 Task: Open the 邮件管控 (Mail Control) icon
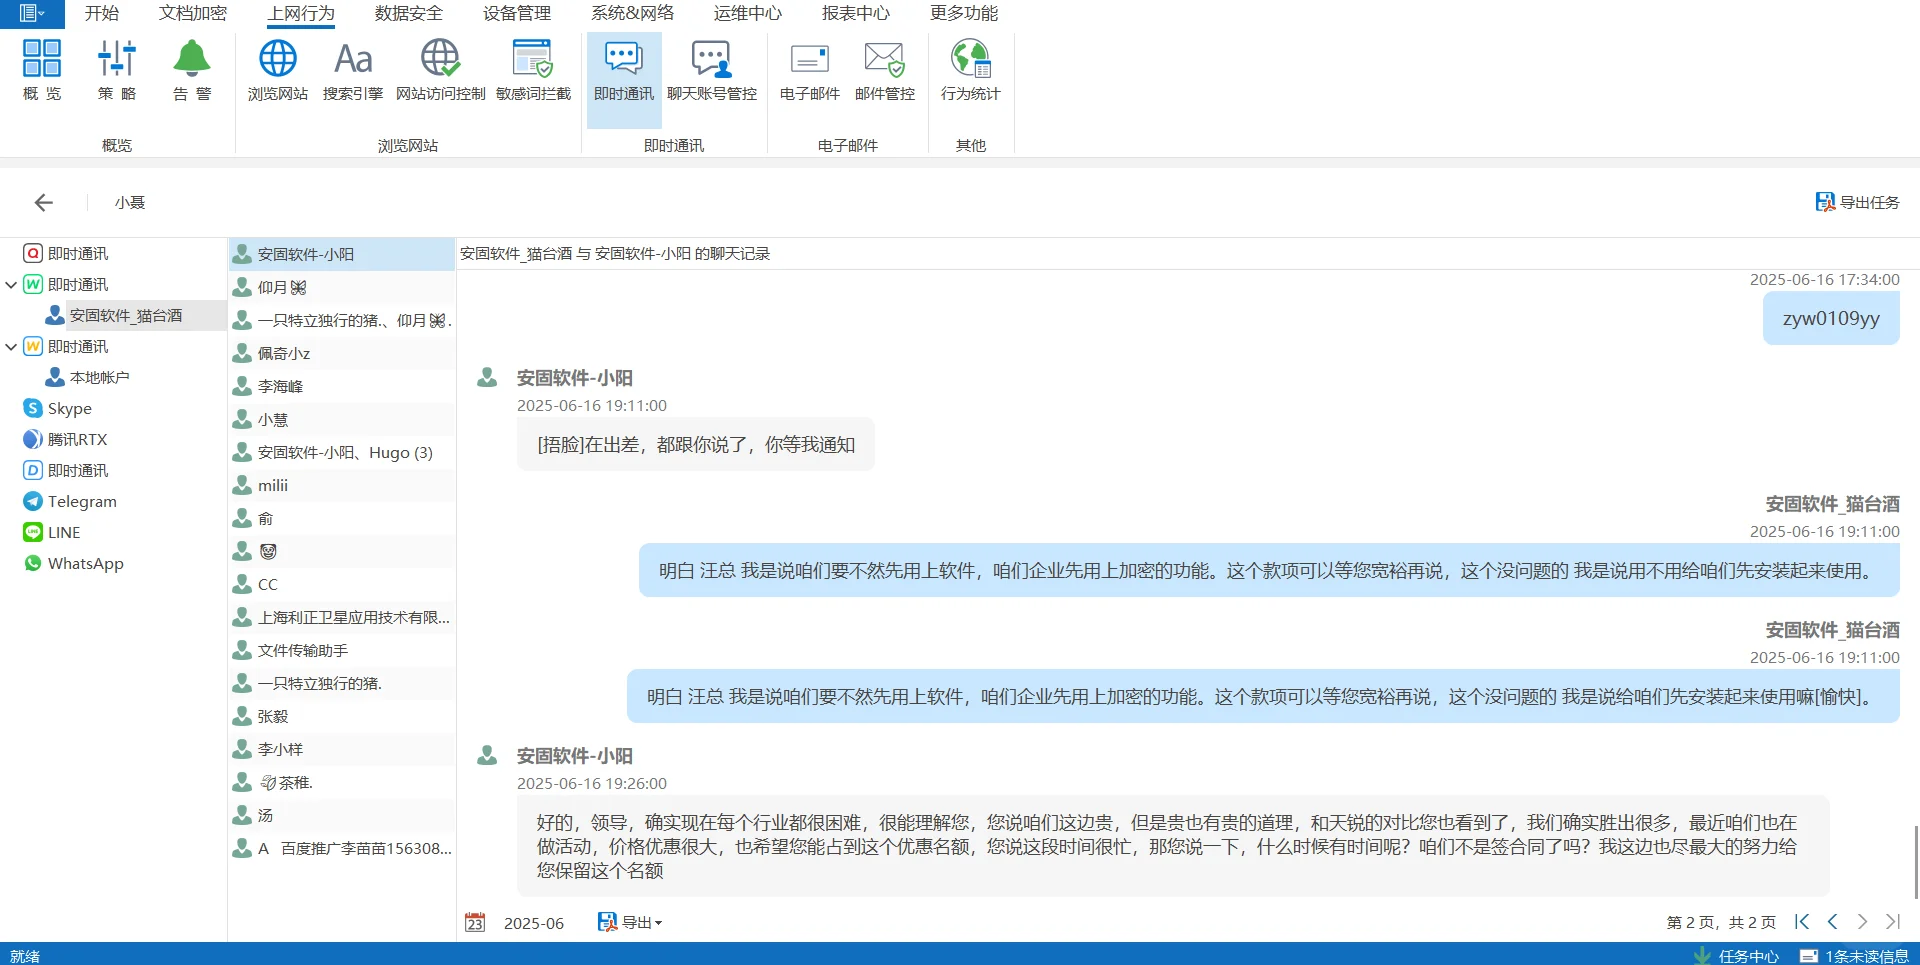883,68
